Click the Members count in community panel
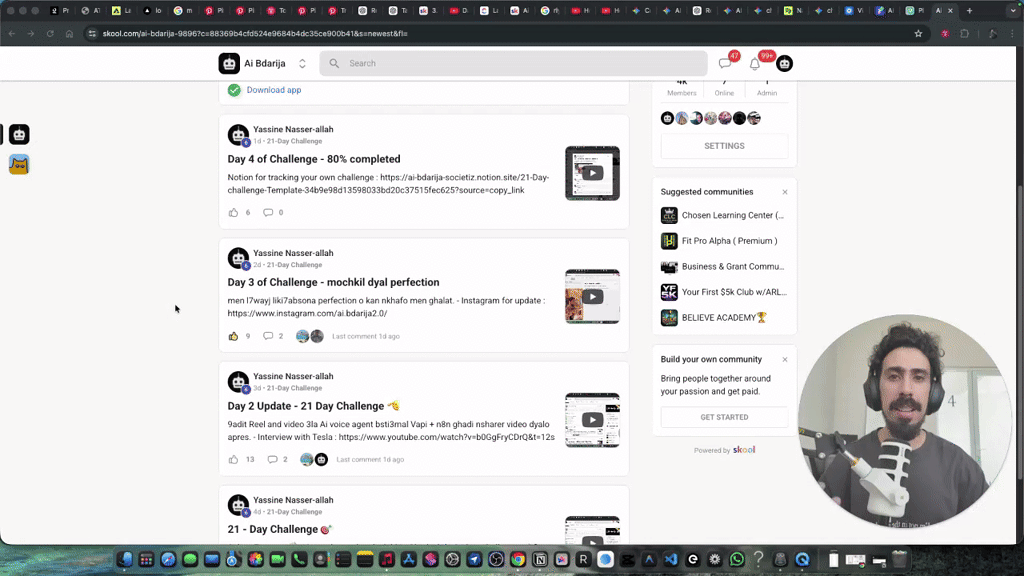The height and width of the screenshot is (576, 1024). point(682,88)
